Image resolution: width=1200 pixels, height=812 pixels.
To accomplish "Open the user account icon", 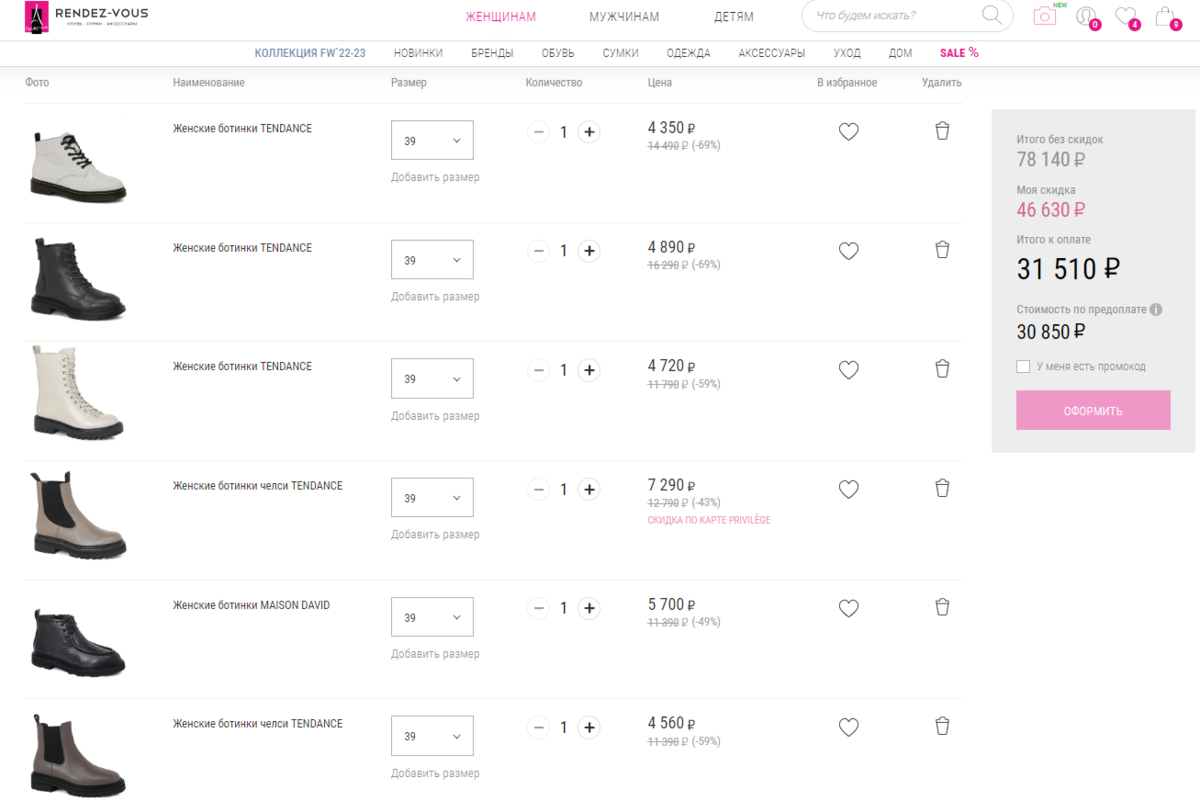I will point(1086,16).
